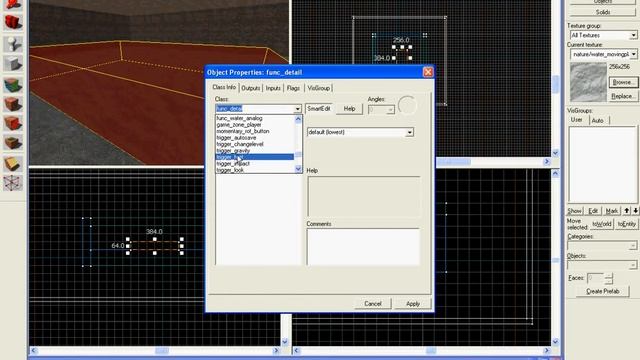
Task: Click the VisGroups Edit button
Action: point(593,211)
